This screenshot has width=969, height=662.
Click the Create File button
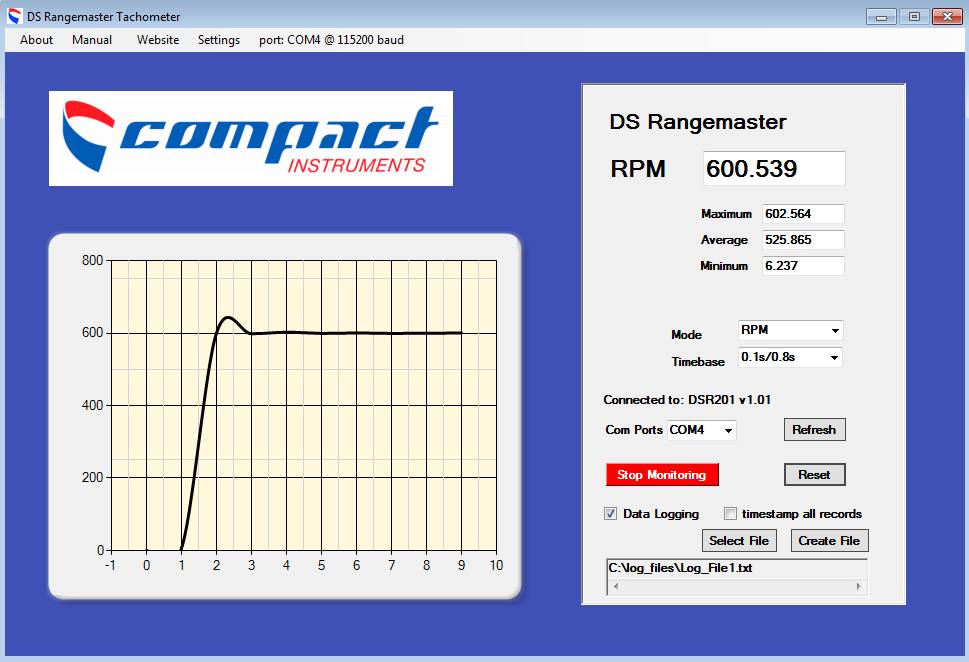829,541
